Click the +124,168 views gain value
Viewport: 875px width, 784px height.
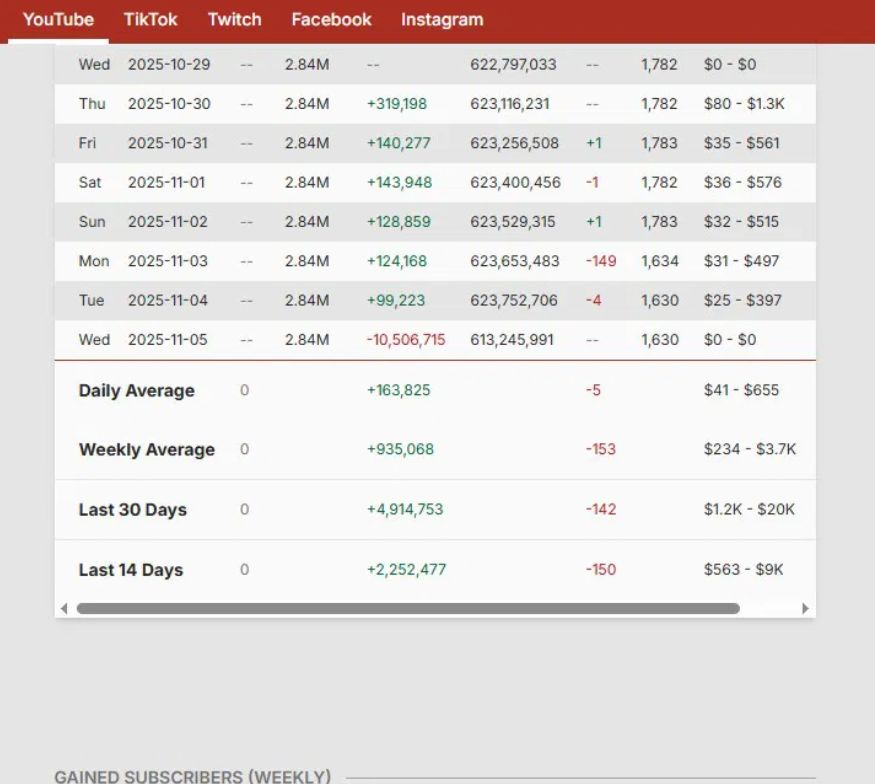coord(397,261)
